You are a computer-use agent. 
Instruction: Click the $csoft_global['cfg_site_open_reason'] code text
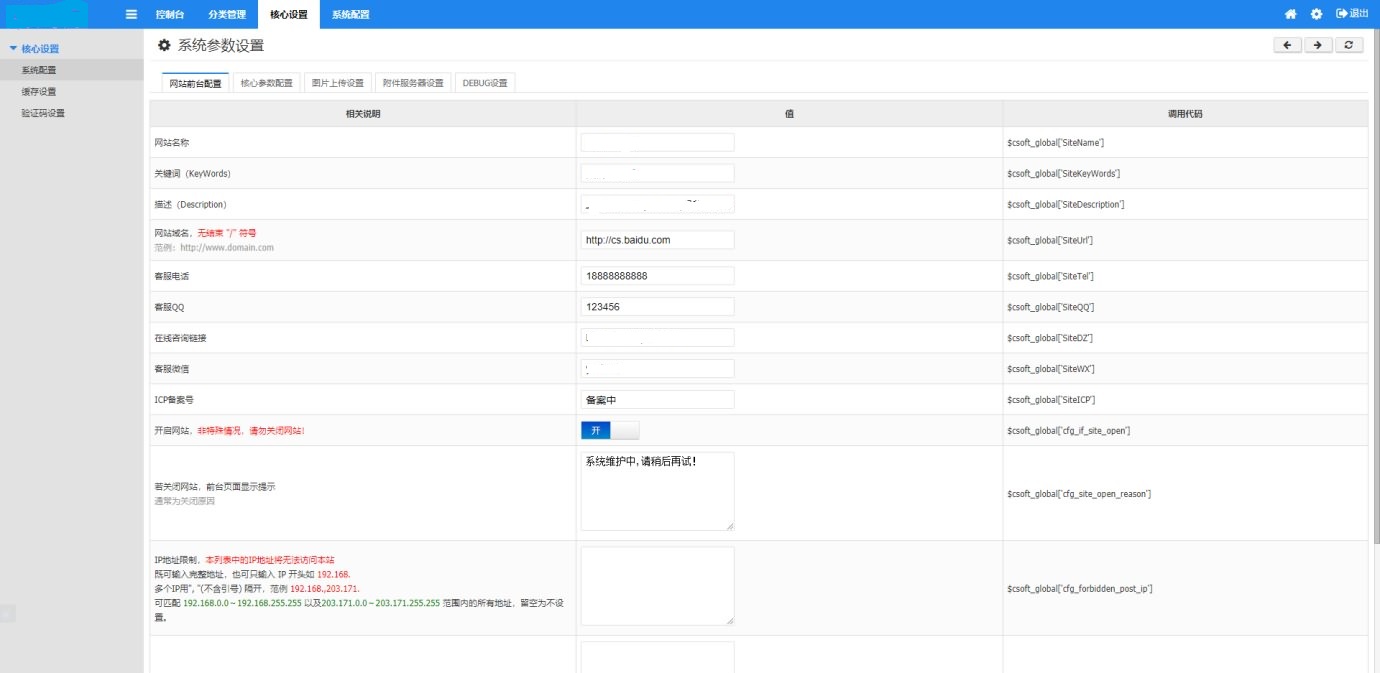1079,494
